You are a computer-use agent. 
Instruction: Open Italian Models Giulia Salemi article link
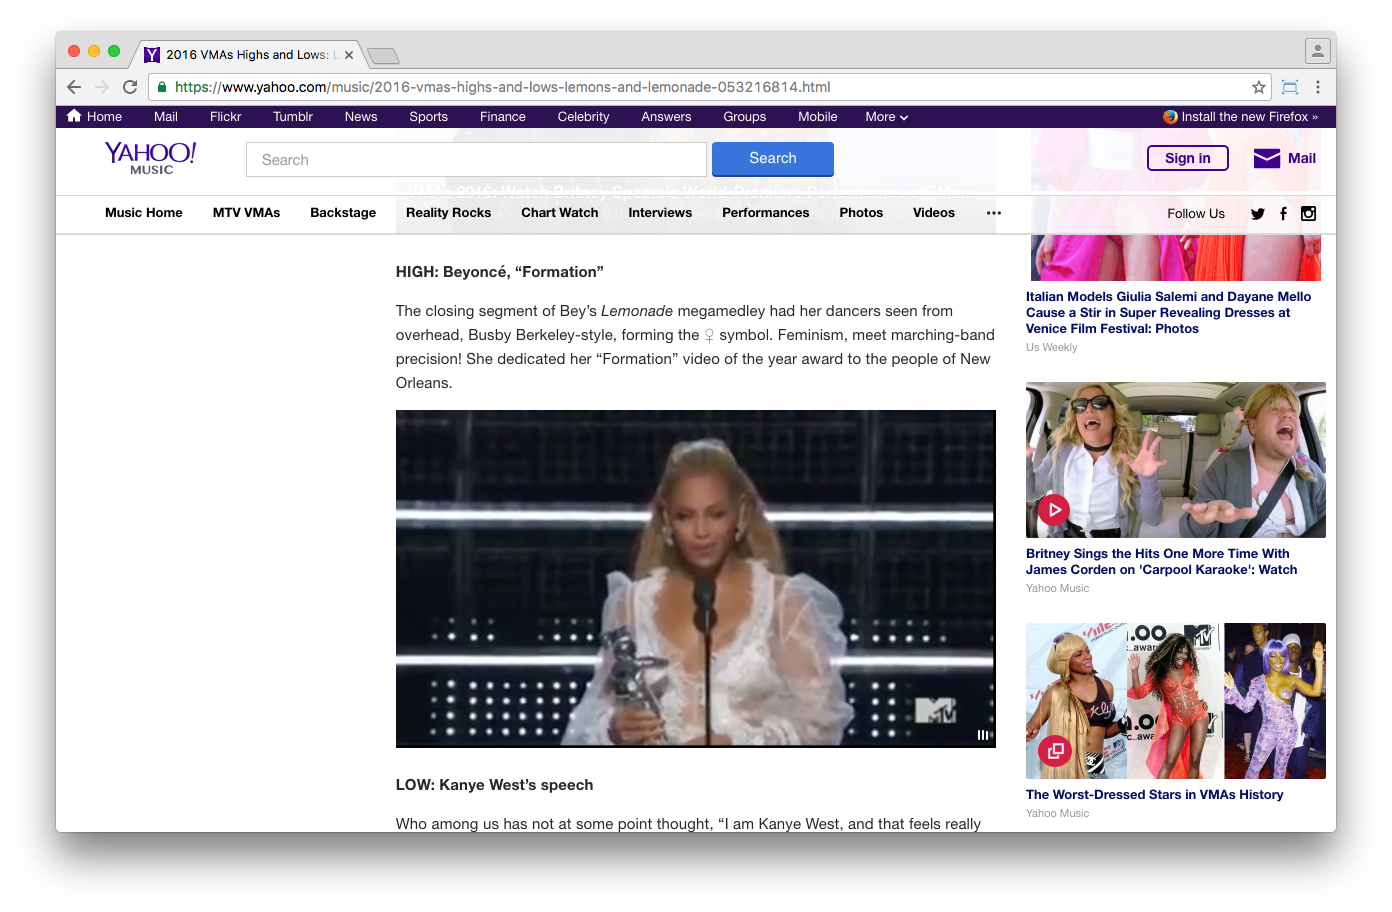(x=1168, y=313)
